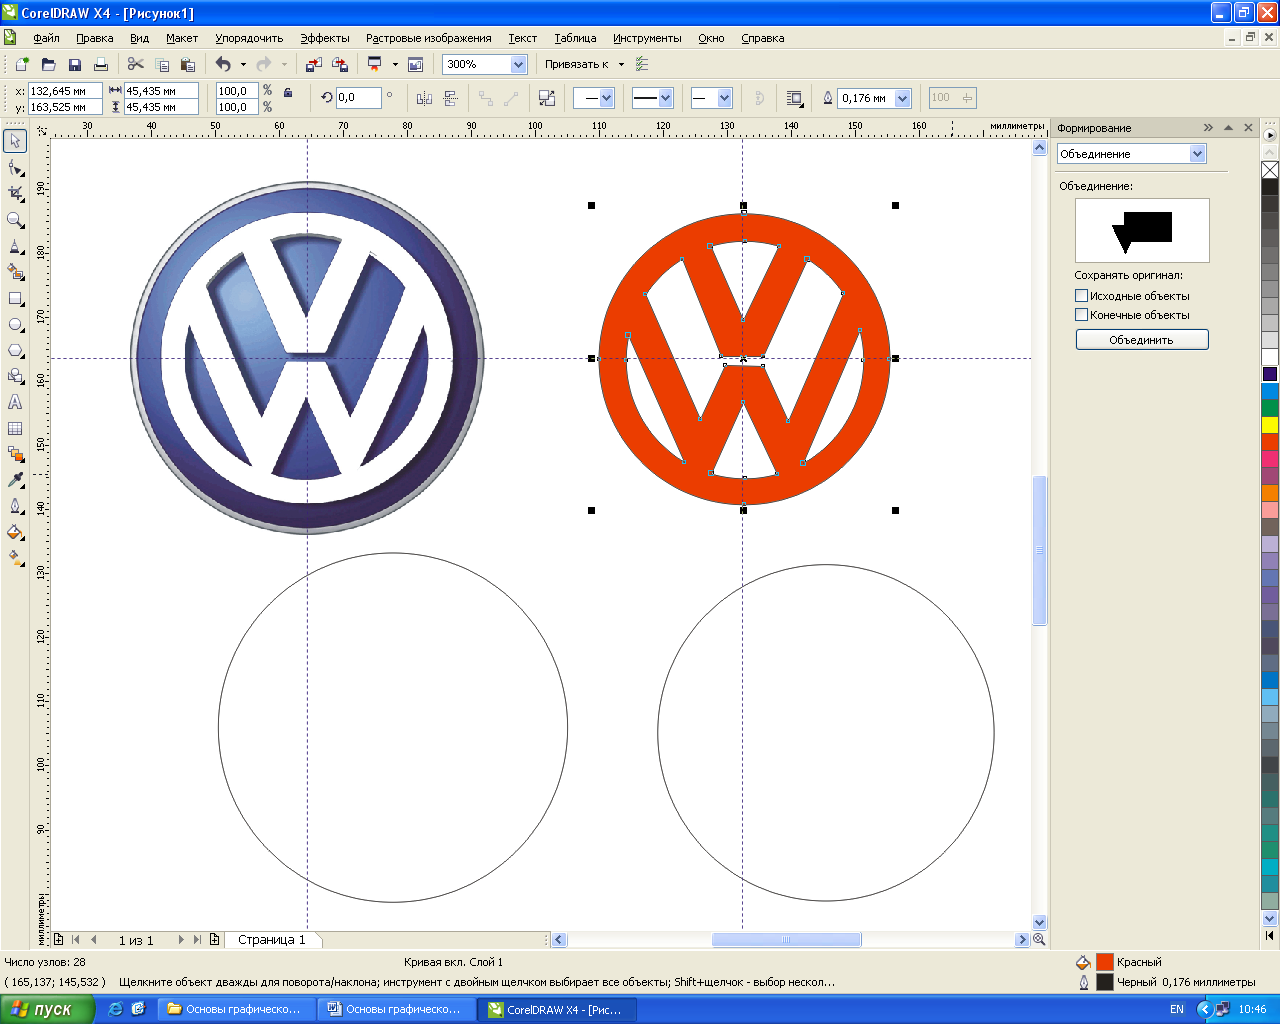Copy the selected object

coord(162,64)
